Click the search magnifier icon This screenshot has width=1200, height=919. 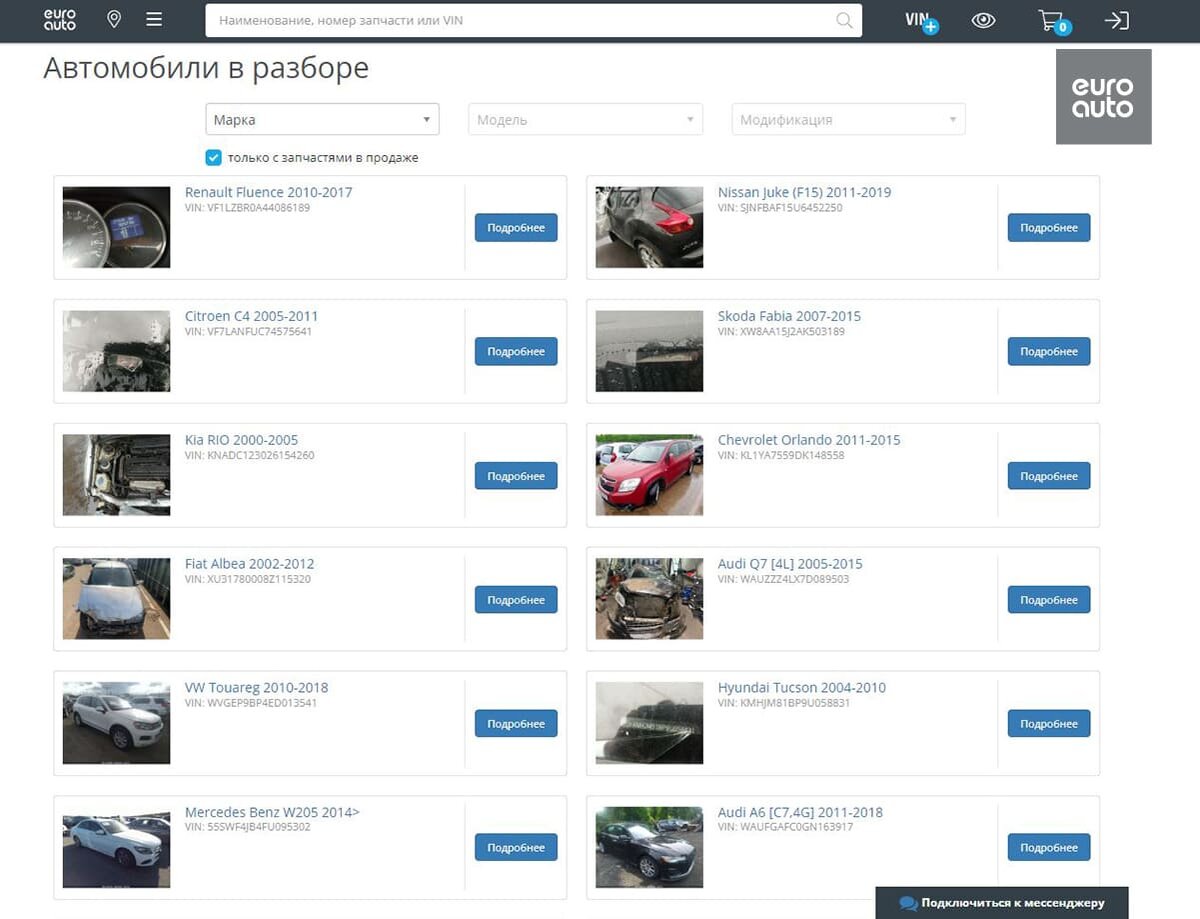click(x=844, y=20)
